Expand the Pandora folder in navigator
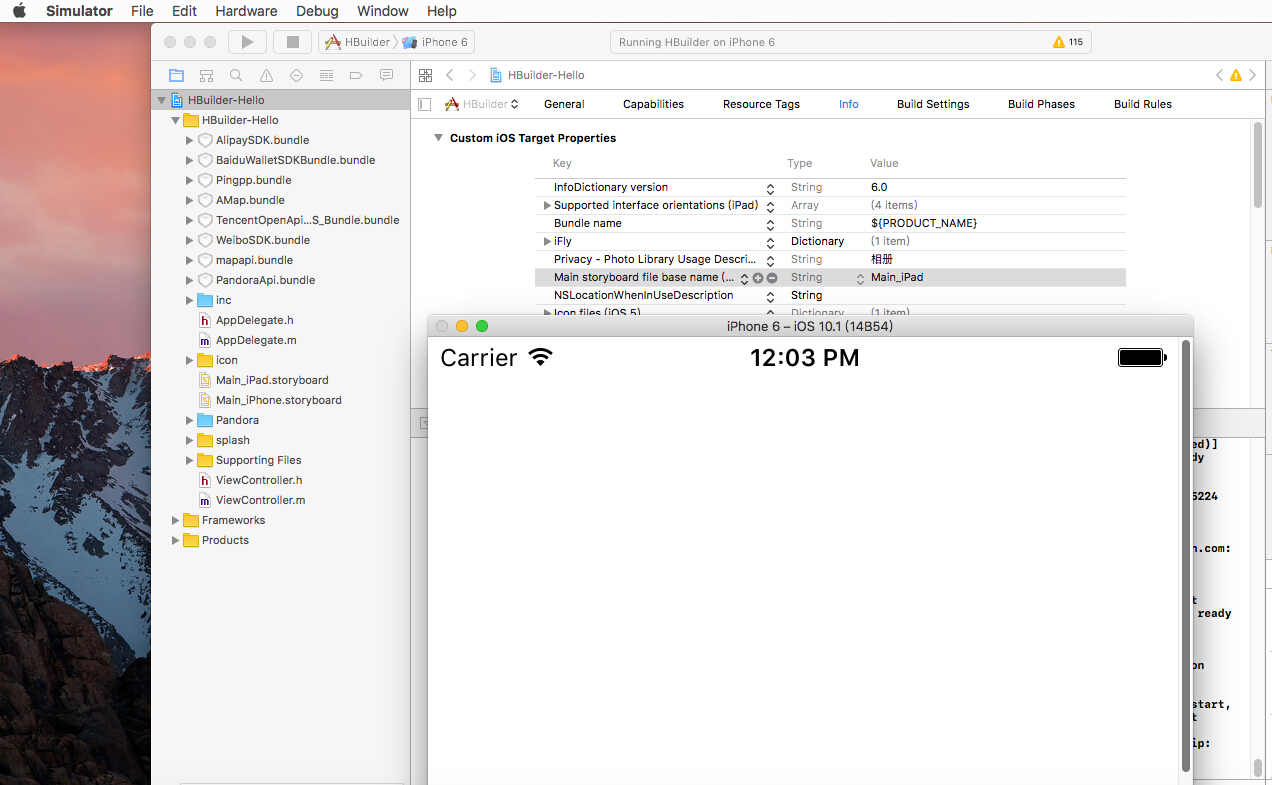Viewport: 1272px width, 785px height. pos(190,420)
